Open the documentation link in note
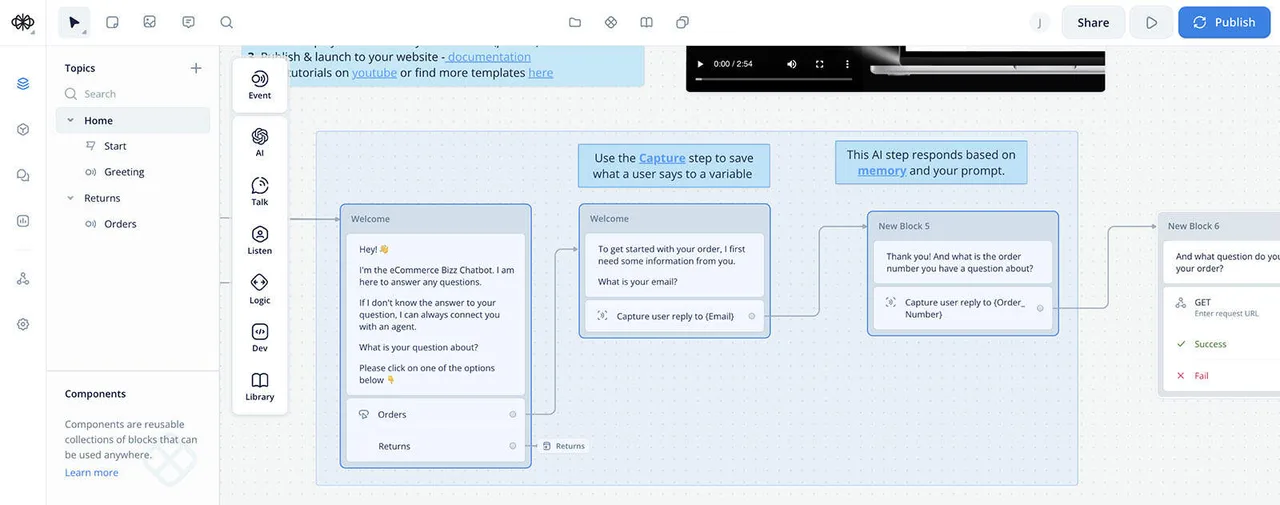 489,57
